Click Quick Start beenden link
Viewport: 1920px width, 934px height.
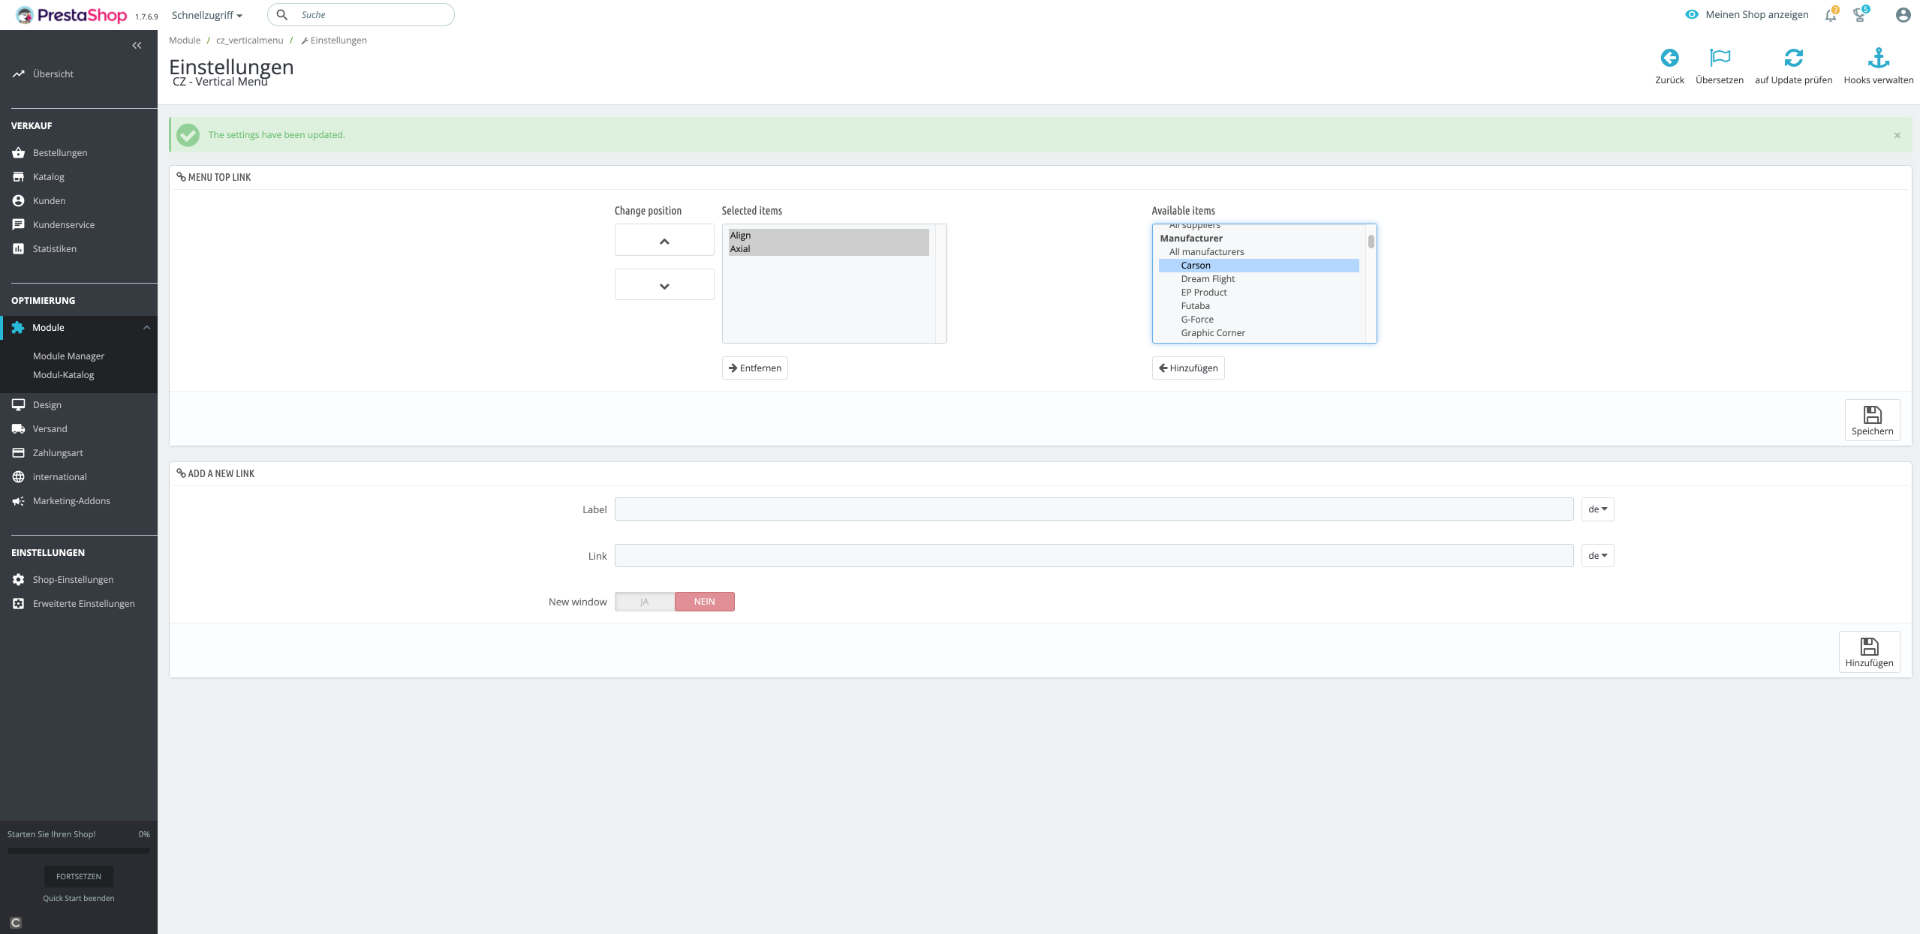tap(78, 898)
